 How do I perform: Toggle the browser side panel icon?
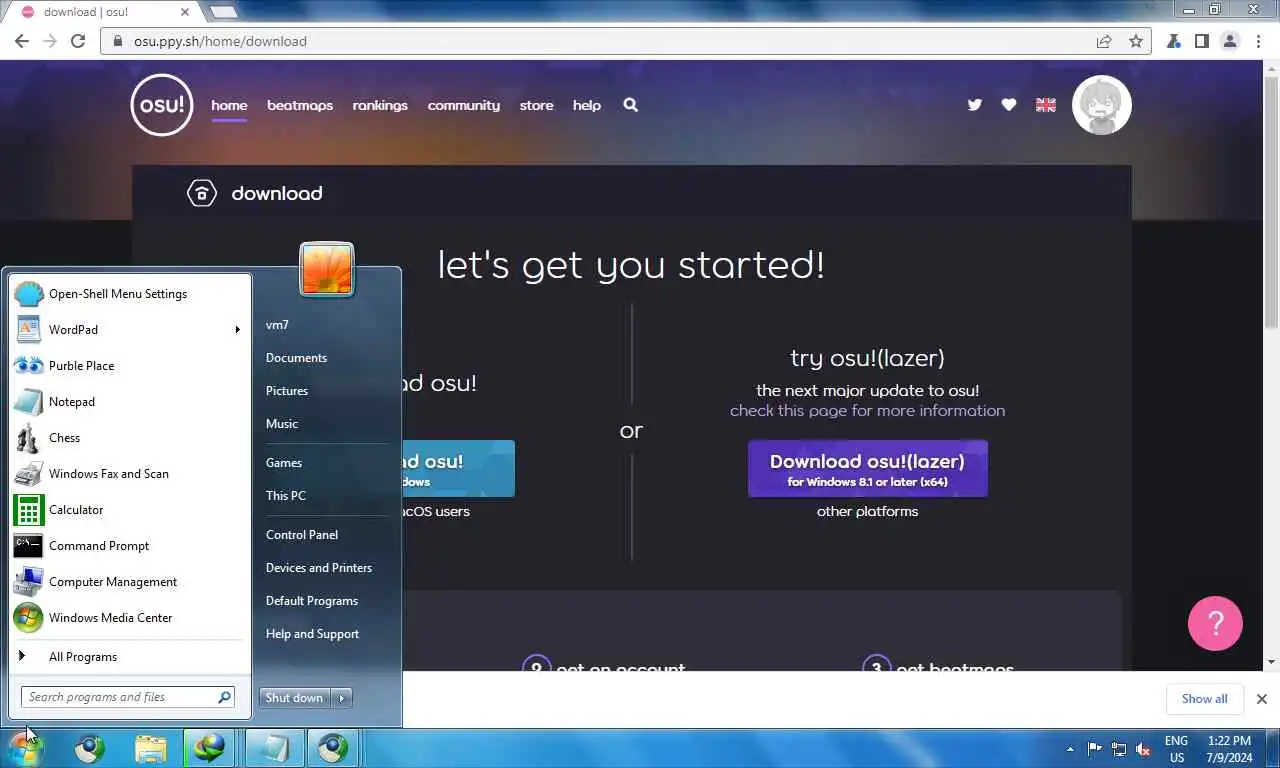point(1202,41)
